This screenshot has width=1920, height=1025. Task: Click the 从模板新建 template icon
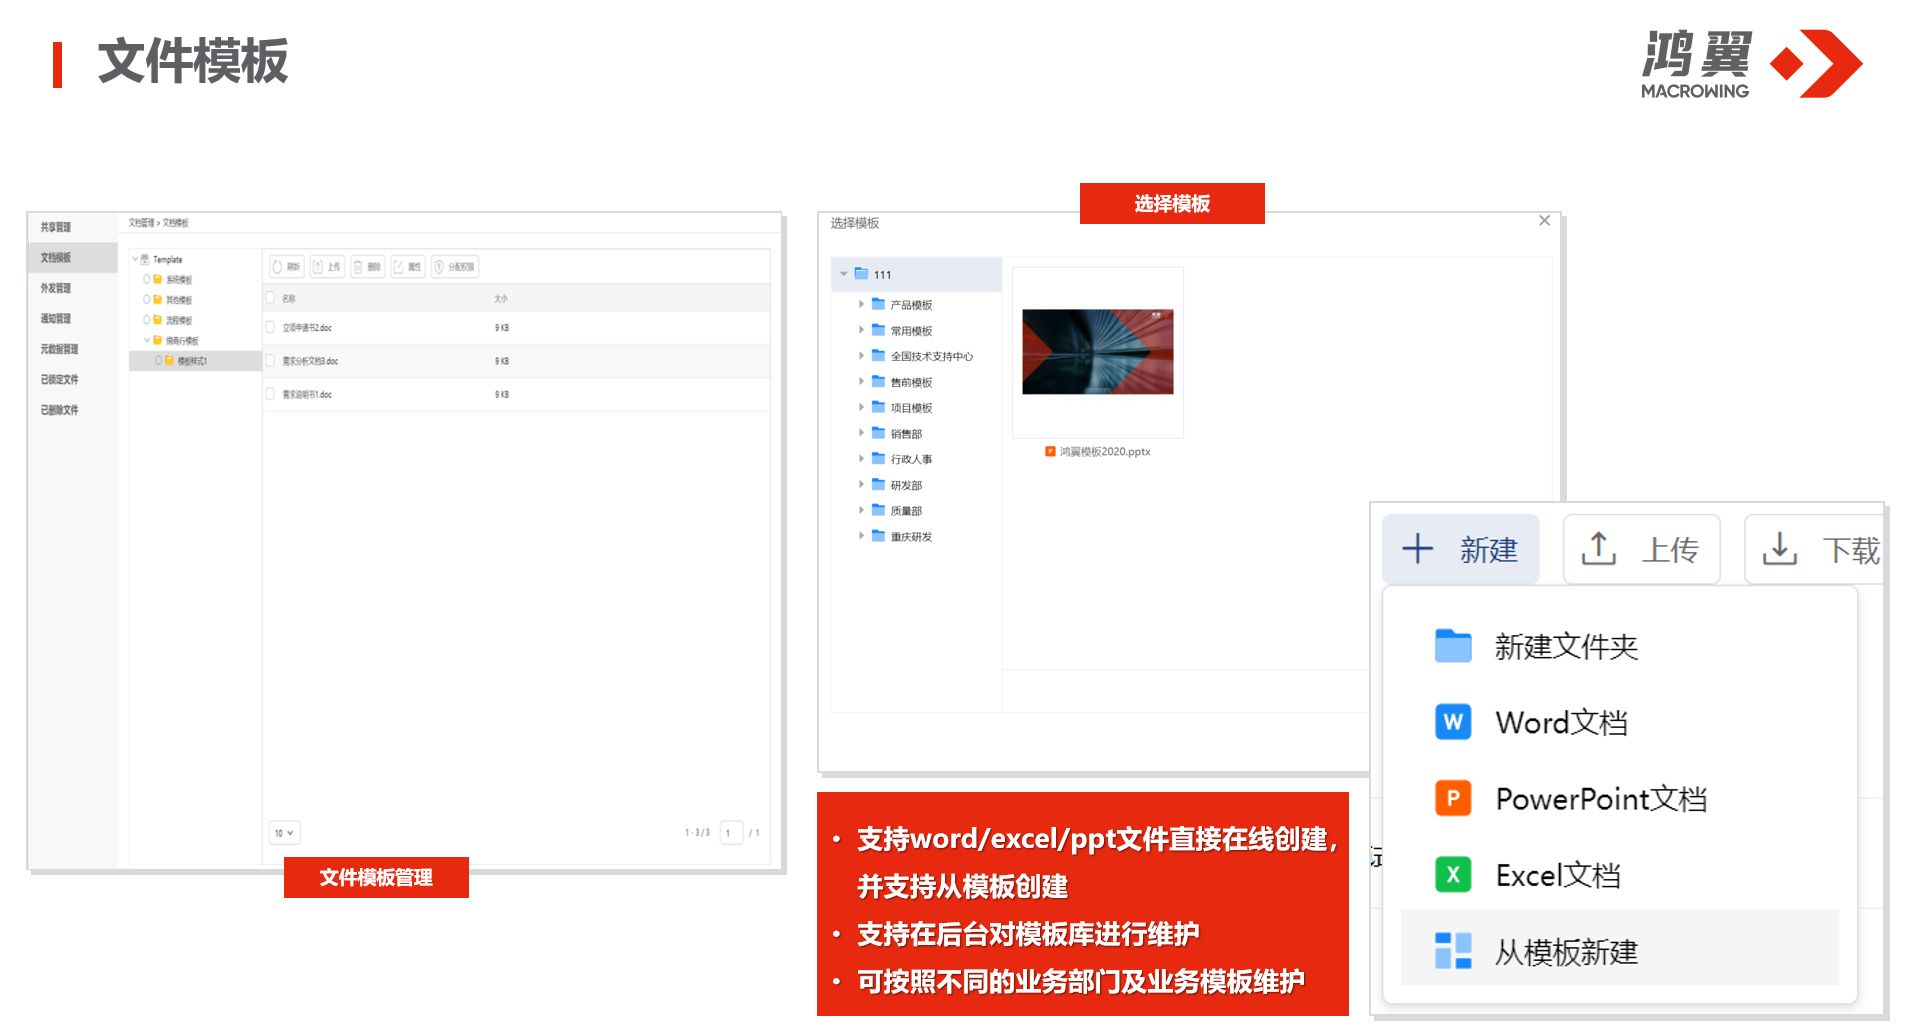pos(1452,951)
